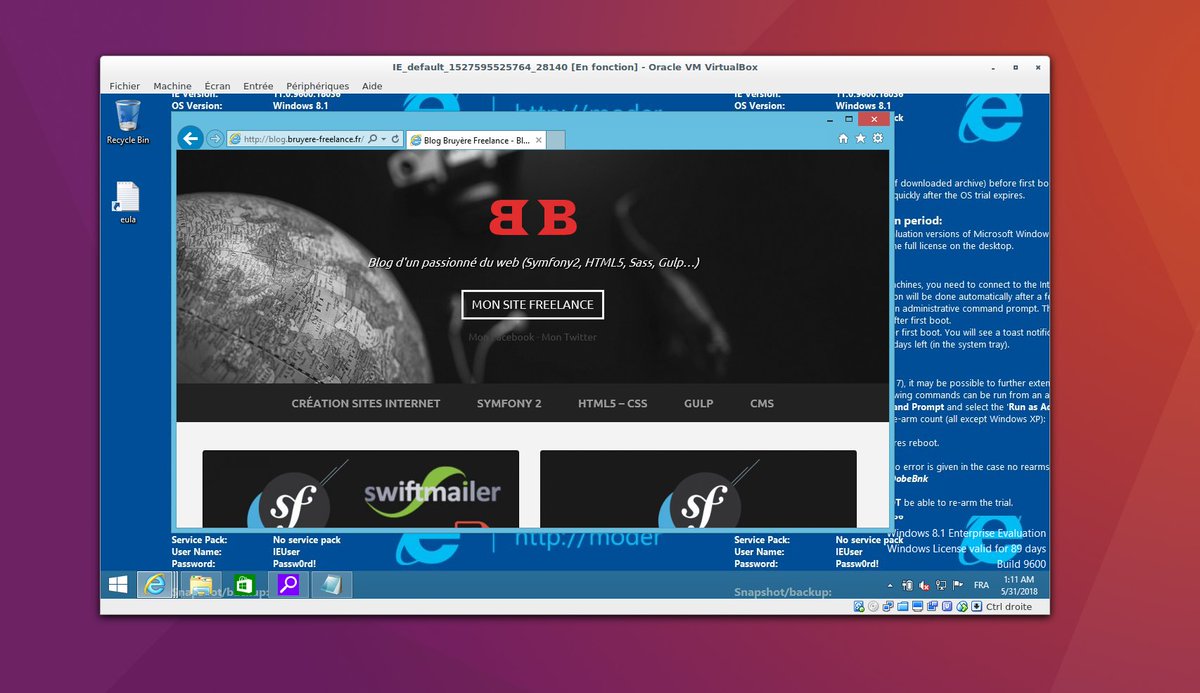Open GULP navigation item
1200x693 pixels.
(x=699, y=403)
